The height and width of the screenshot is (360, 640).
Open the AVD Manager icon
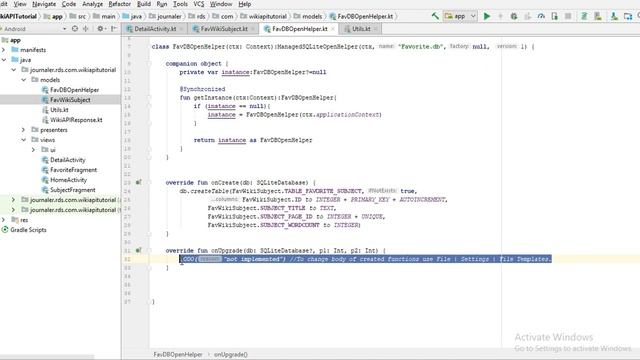point(598,16)
